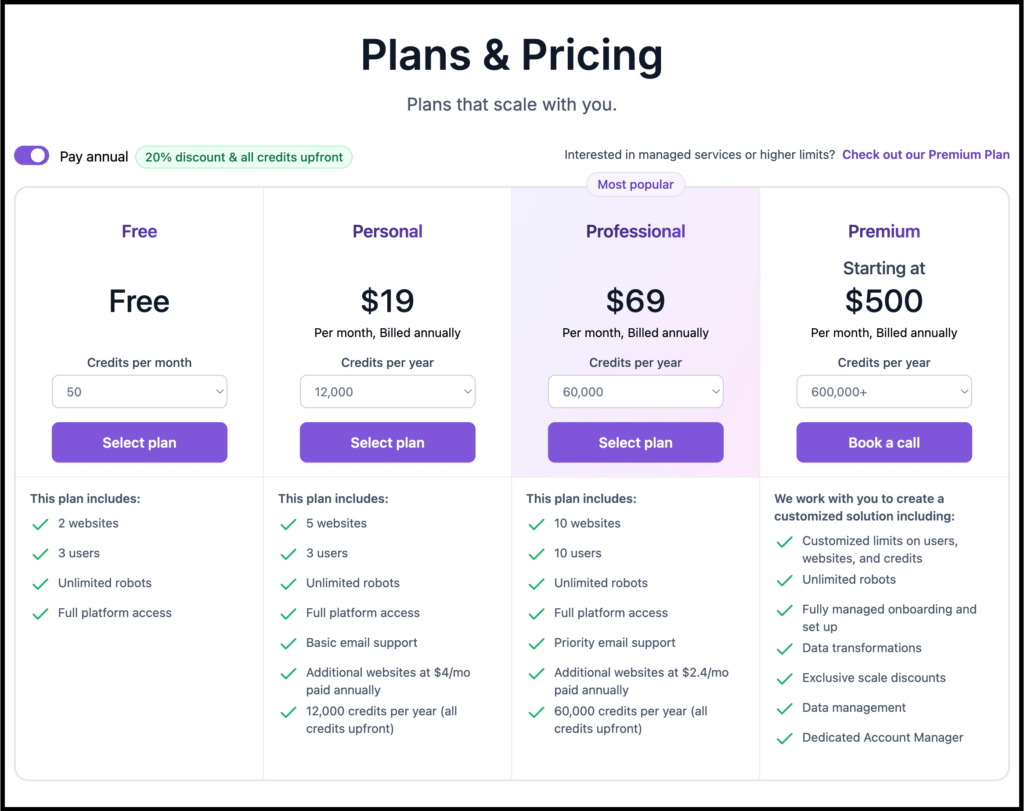Screen dimensions: 1024x811
Task: Click 'Select plan' under the Professional tier
Action: (635, 442)
